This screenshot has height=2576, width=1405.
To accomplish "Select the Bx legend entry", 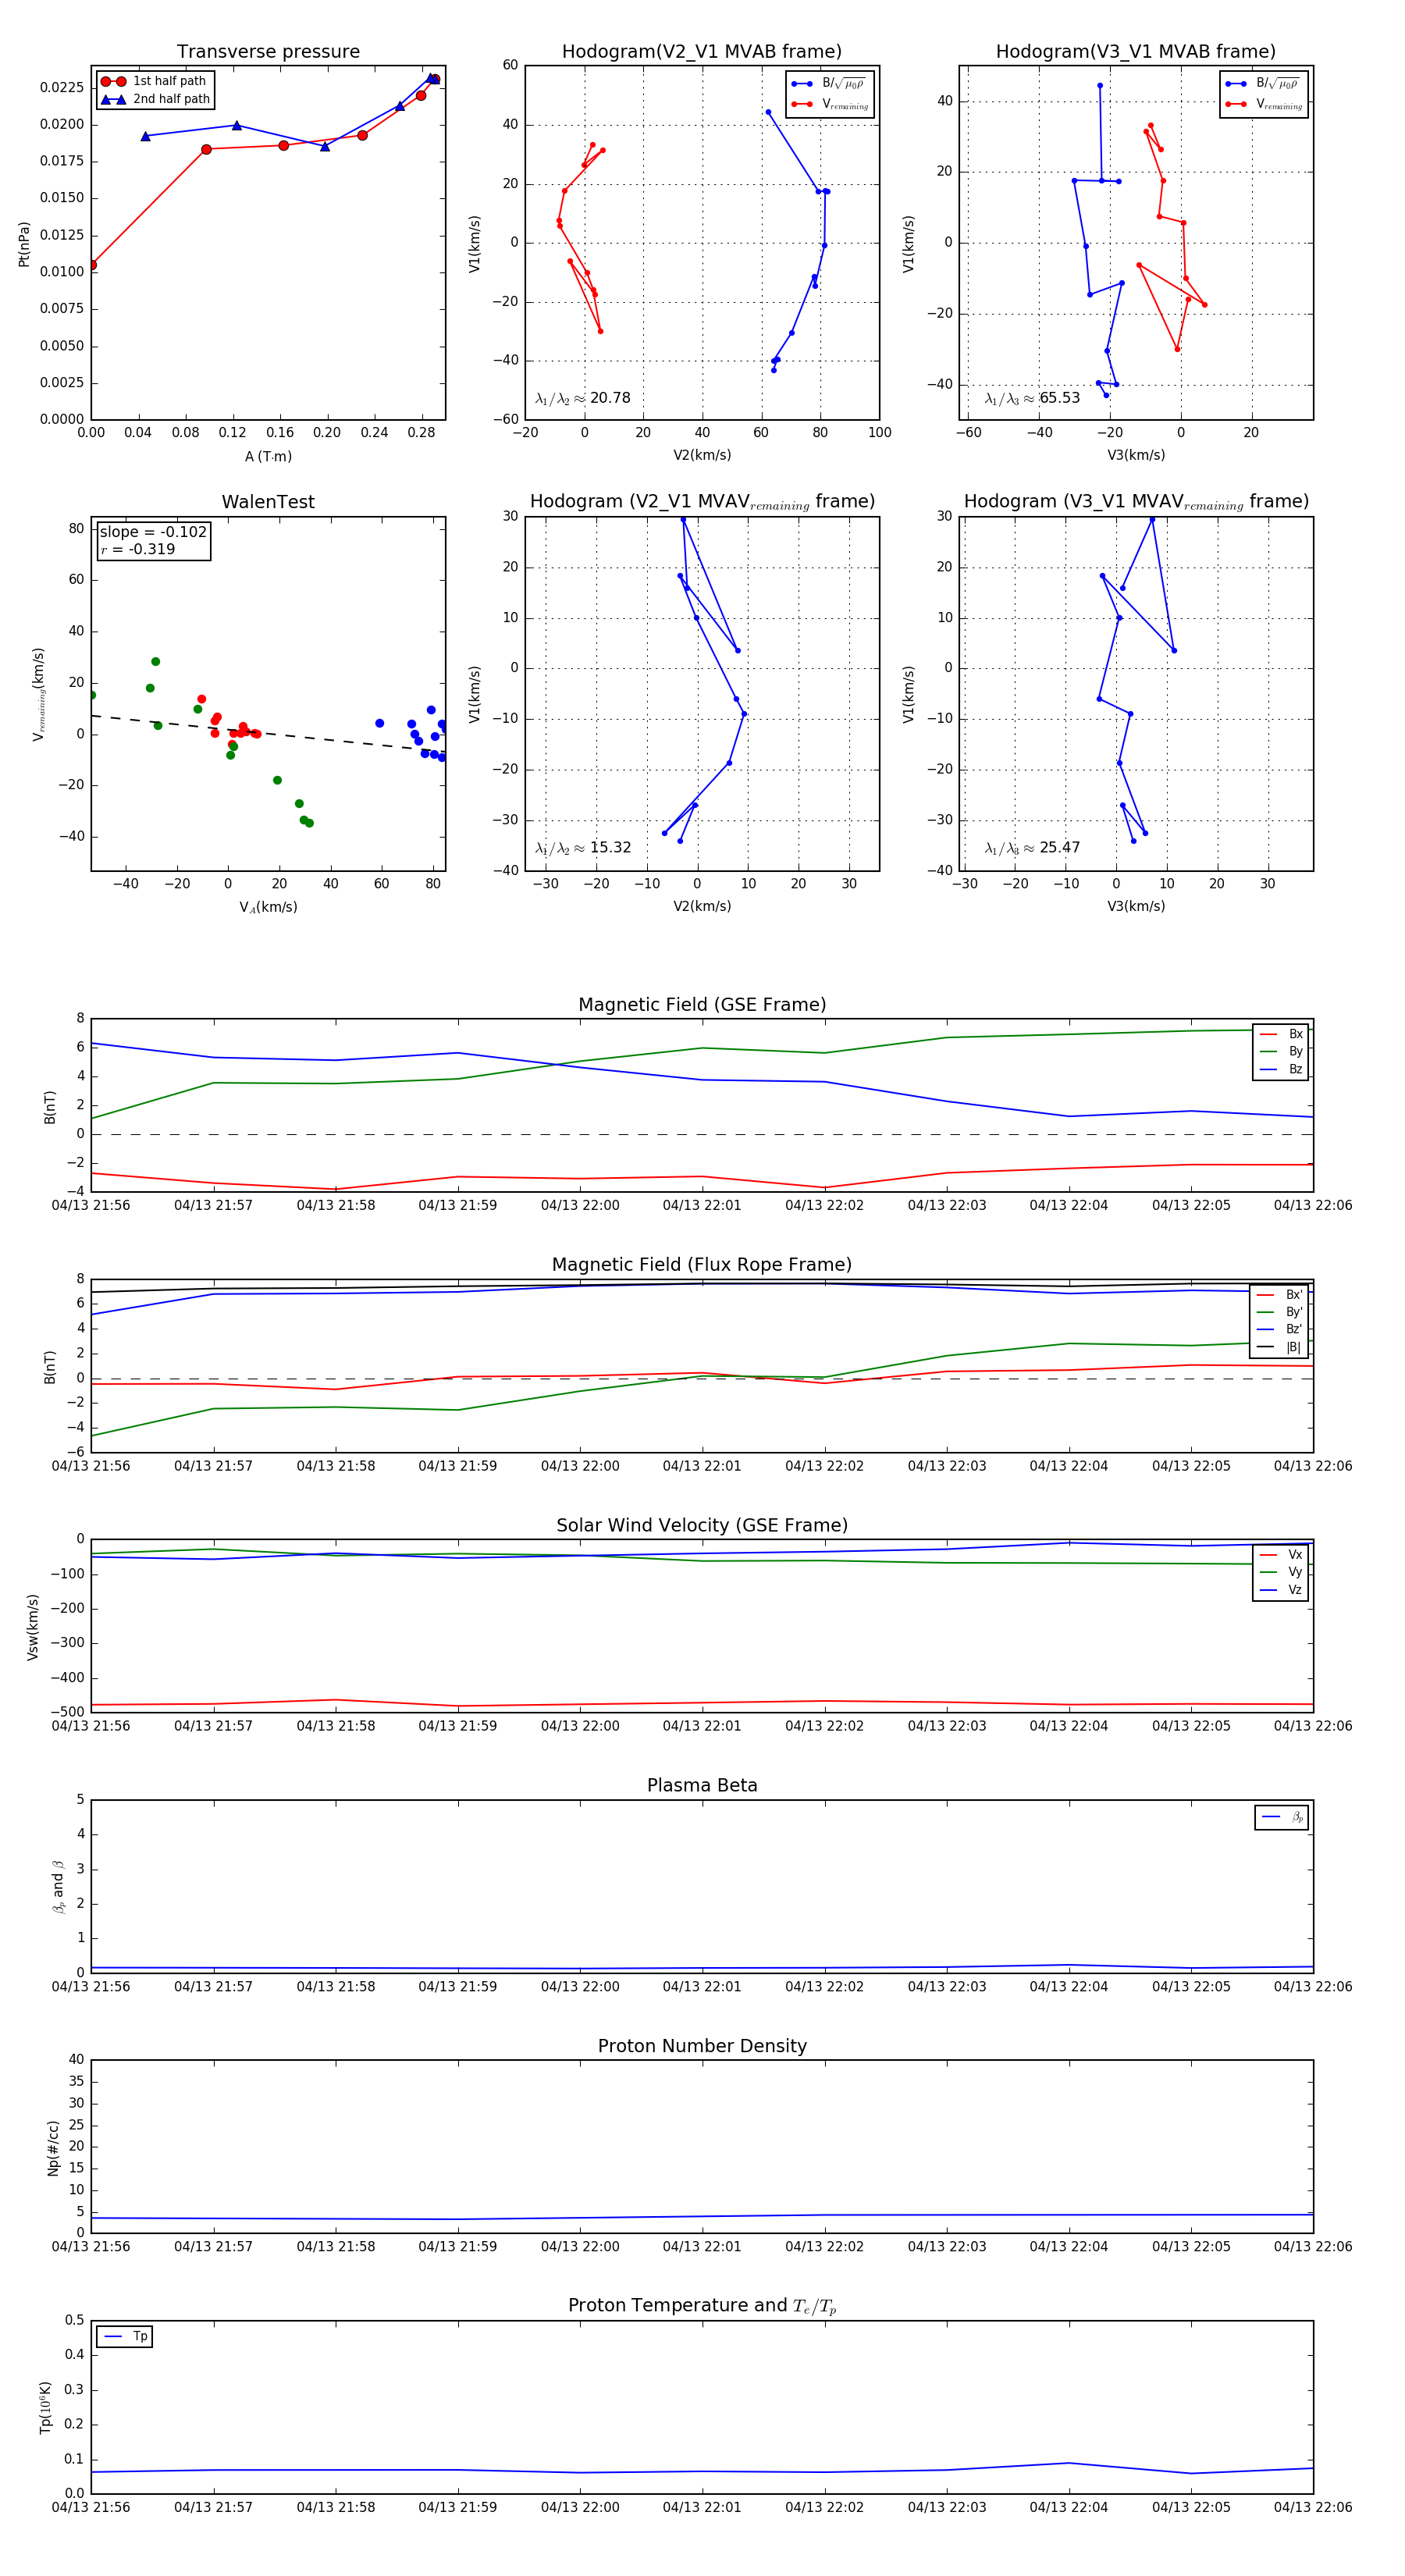I will [1281, 1034].
